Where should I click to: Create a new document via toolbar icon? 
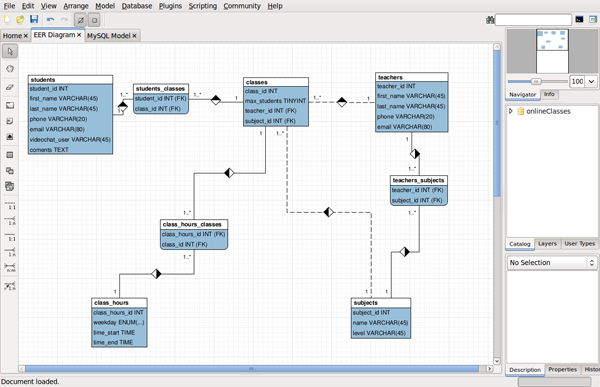point(7,20)
